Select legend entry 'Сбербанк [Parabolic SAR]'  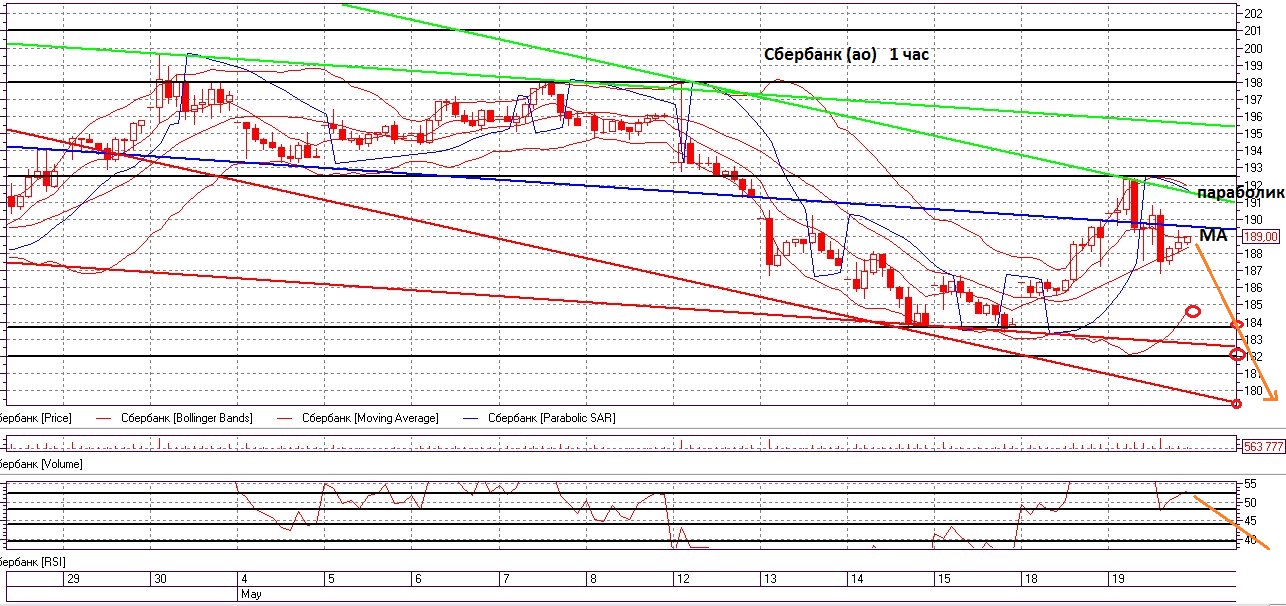pyautogui.click(x=552, y=418)
